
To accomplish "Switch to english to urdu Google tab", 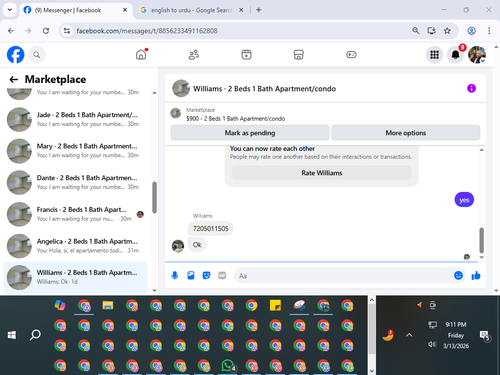I will [191, 10].
